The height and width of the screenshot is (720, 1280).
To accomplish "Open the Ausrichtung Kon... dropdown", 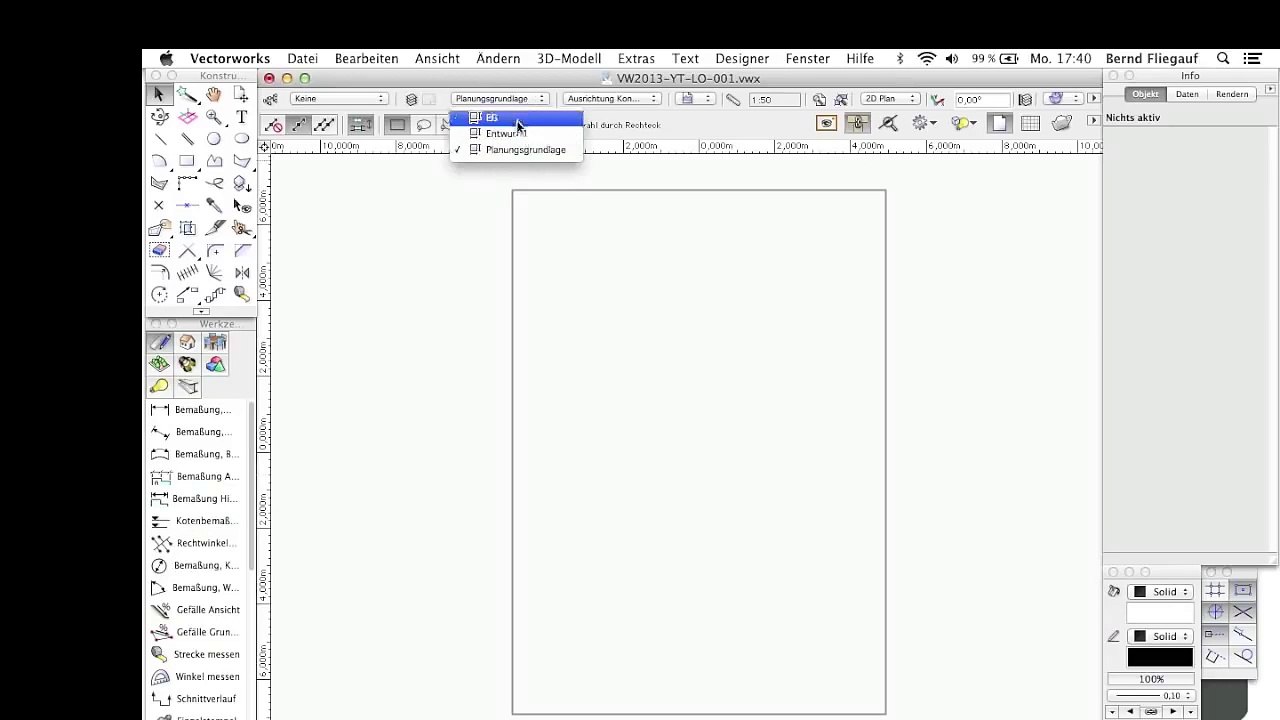I will pos(613,99).
